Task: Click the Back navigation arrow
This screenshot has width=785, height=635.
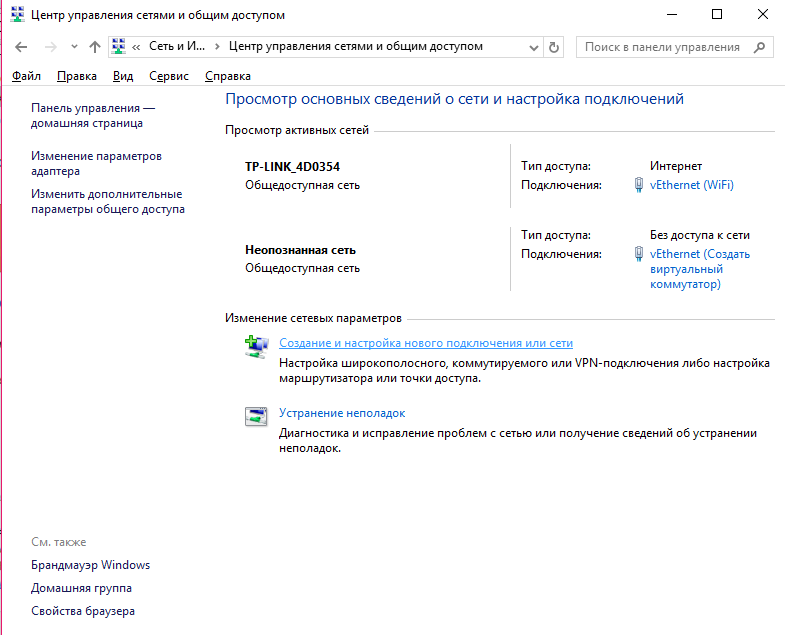Action: [x=21, y=47]
